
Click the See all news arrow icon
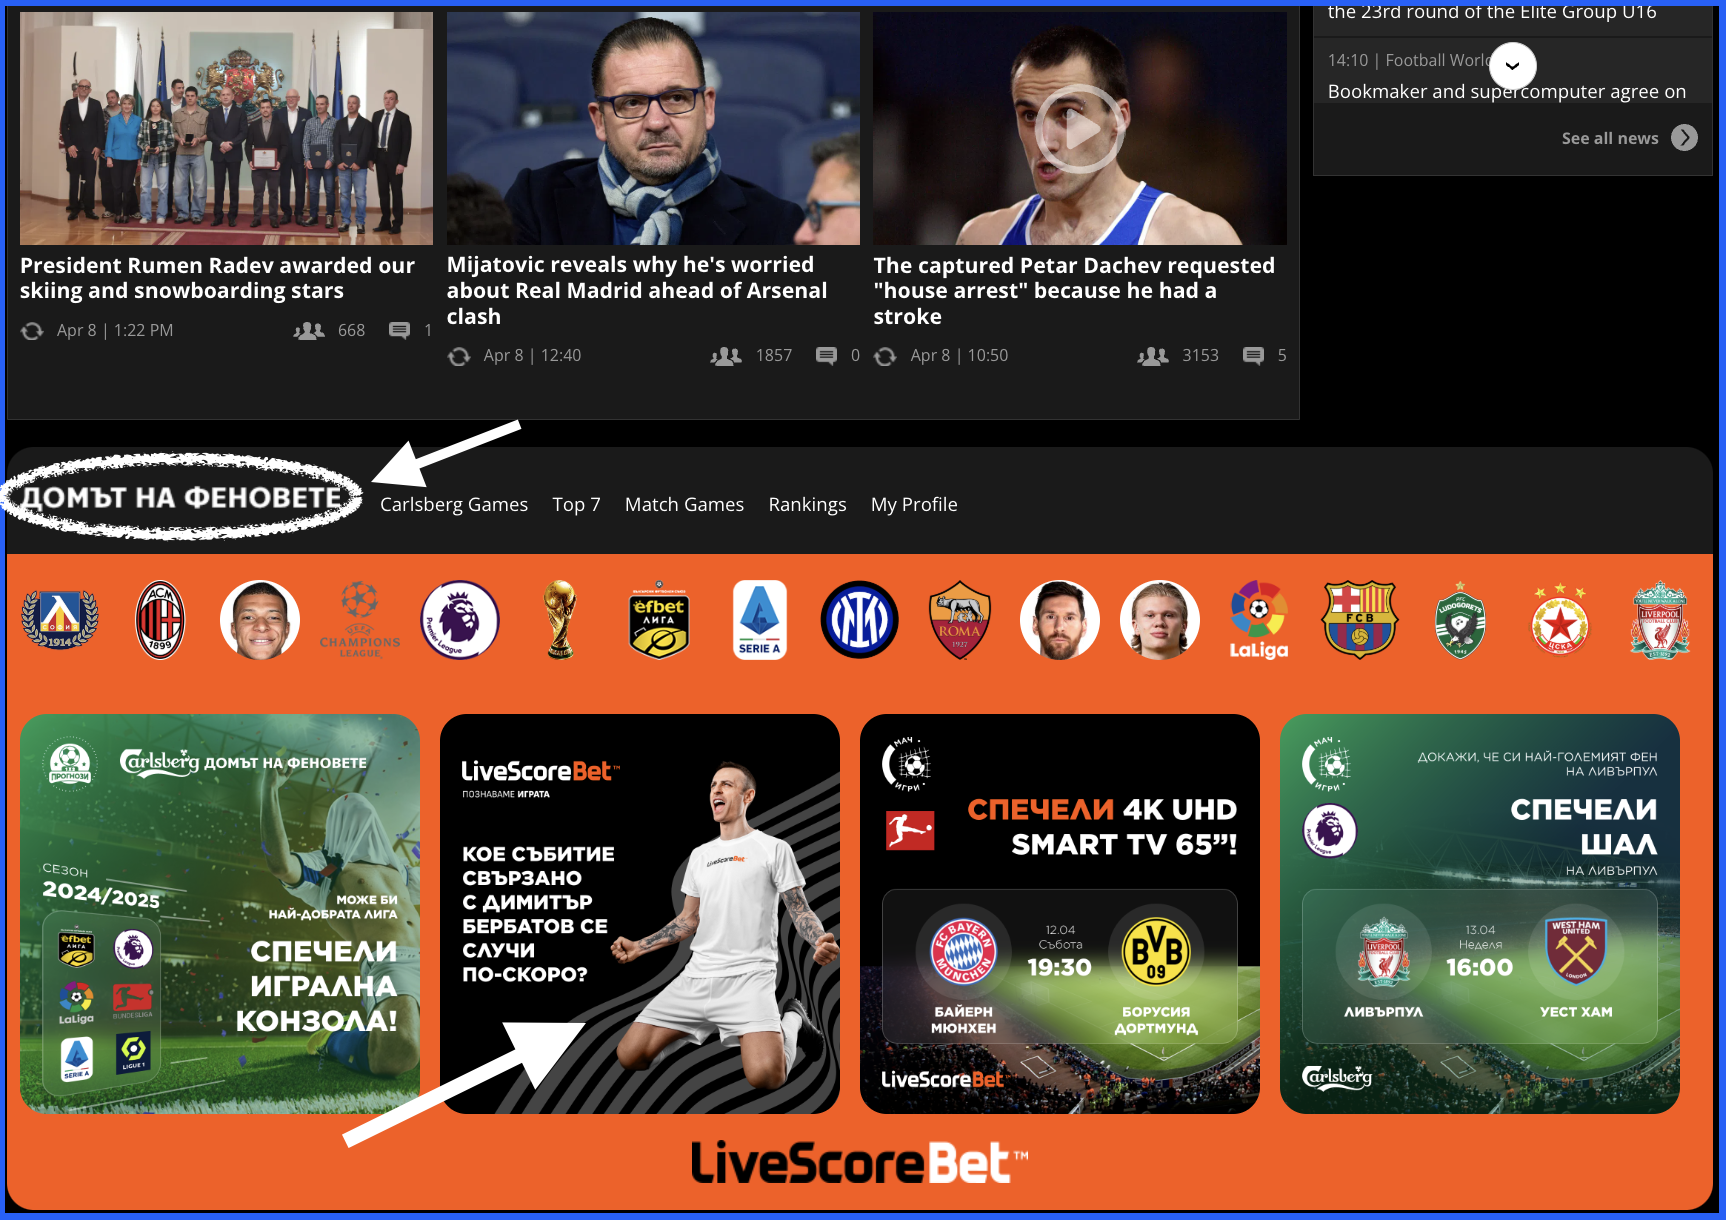click(x=1685, y=138)
